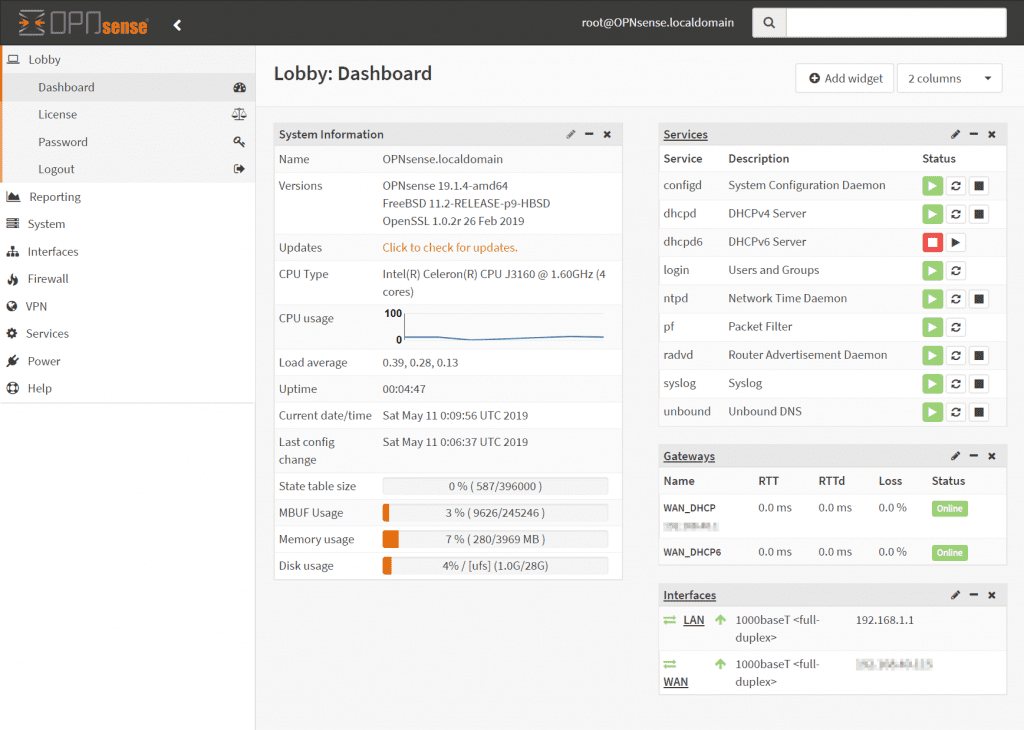
Task: Stop the ntpd service
Action: (978, 299)
